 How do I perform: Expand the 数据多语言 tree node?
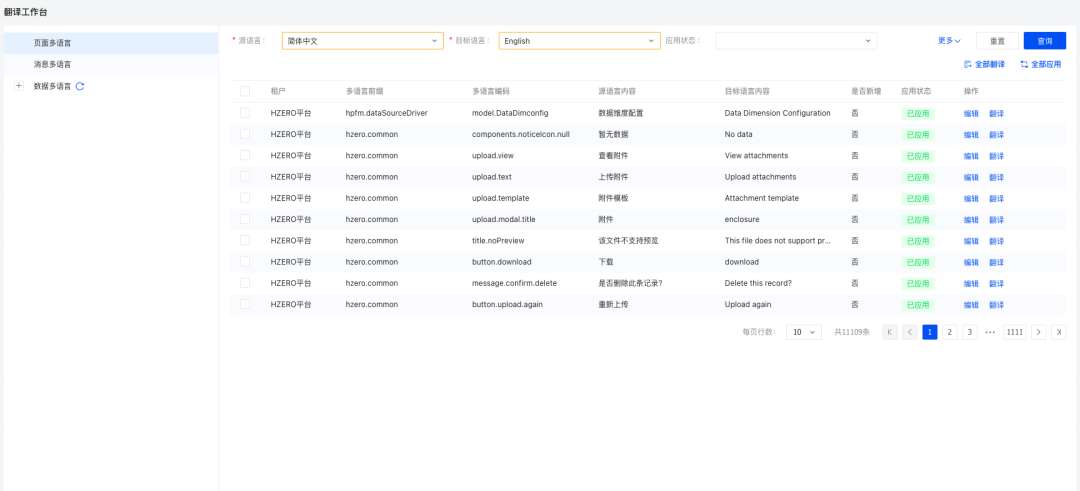point(18,86)
